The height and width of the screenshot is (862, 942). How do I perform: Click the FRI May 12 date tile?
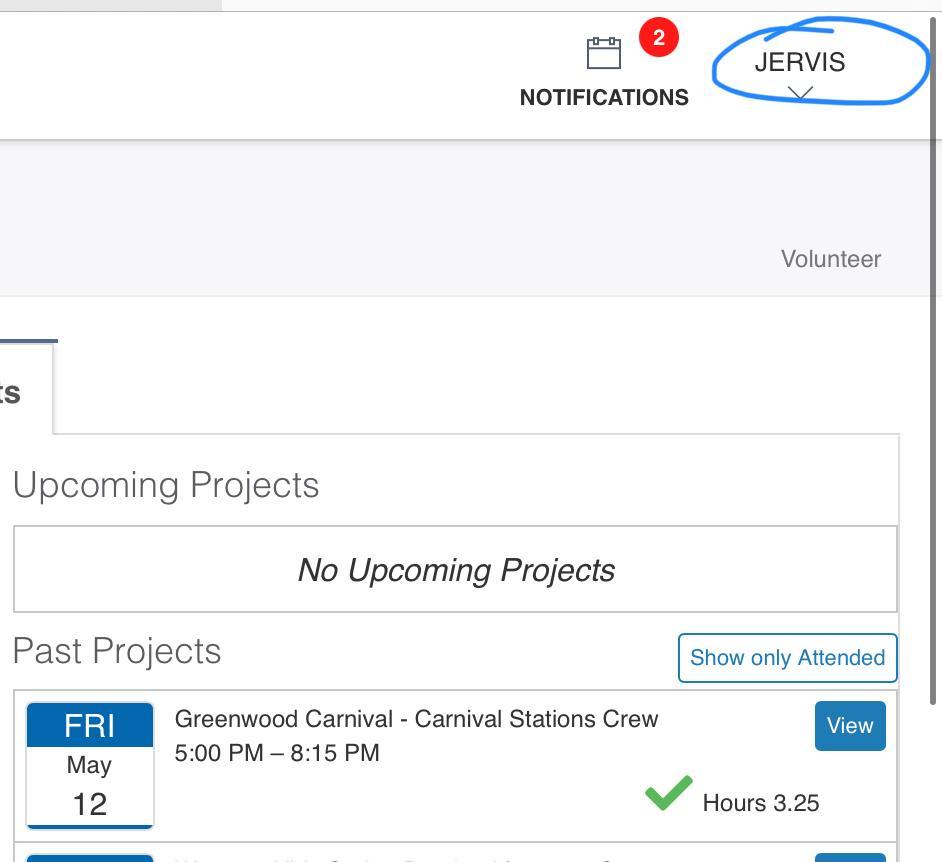click(90, 765)
